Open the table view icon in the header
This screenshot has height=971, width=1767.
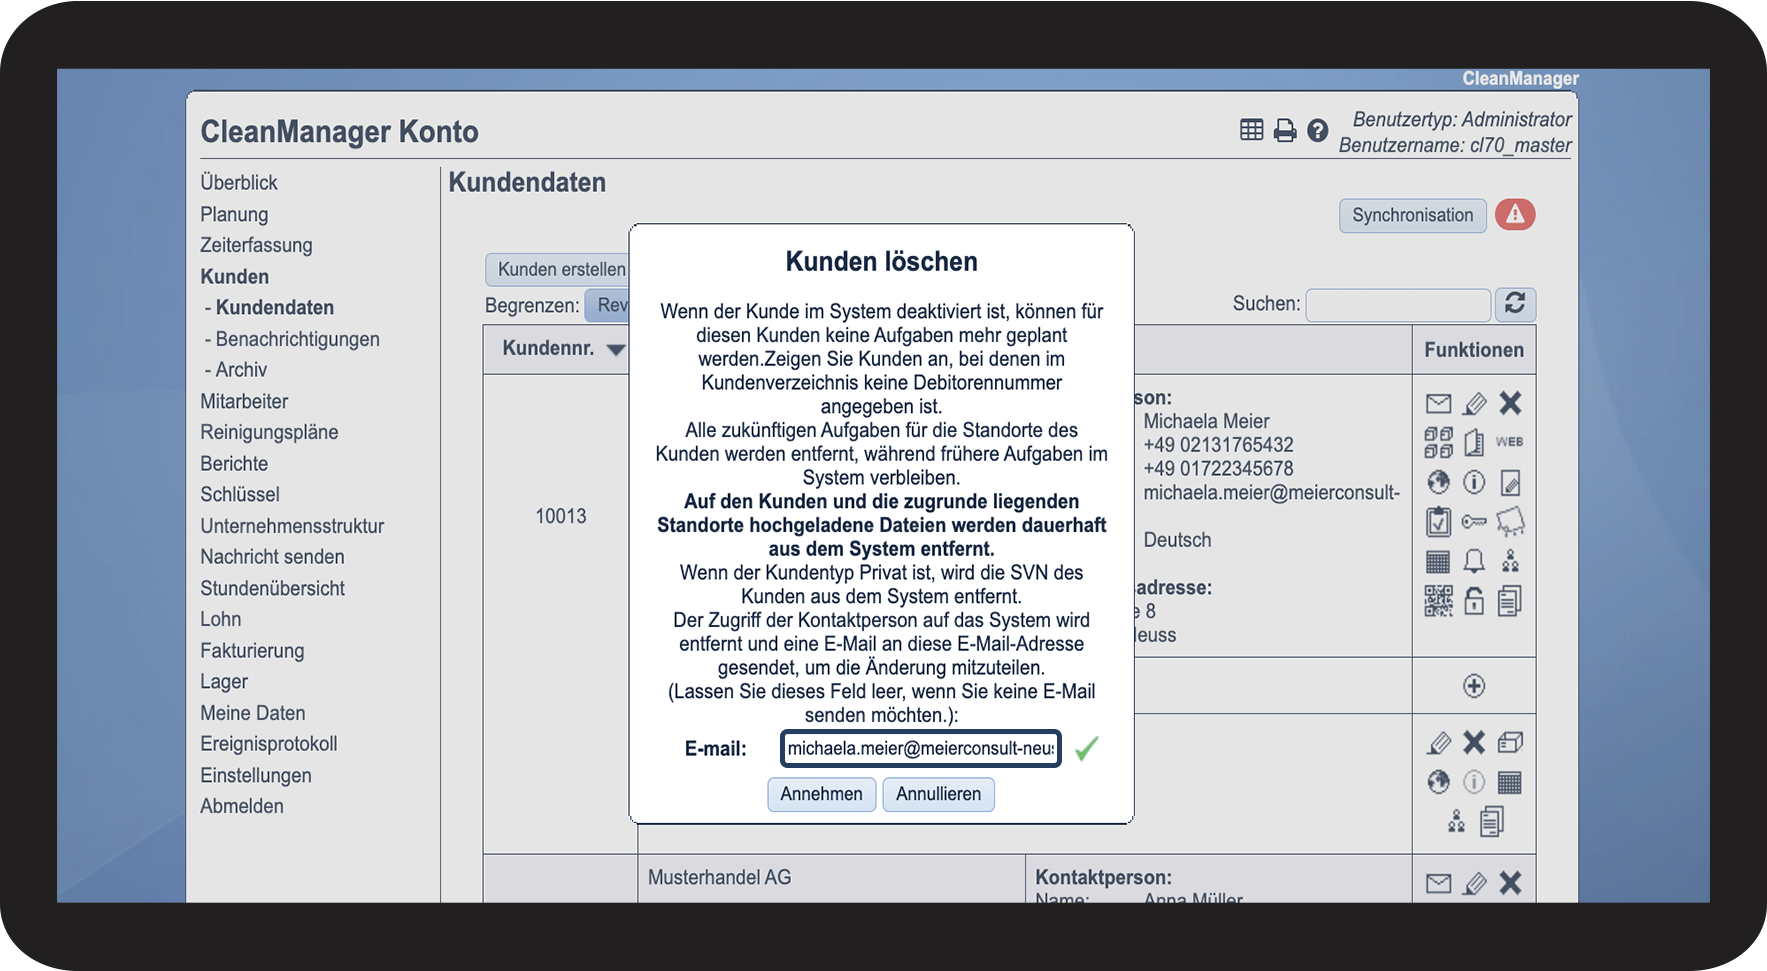[1251, 130]
